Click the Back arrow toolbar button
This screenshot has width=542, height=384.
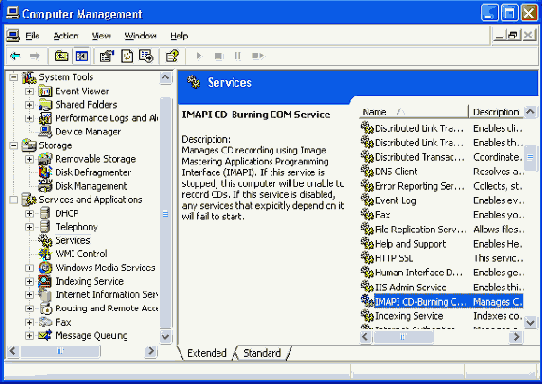click(x=15, y=56)
